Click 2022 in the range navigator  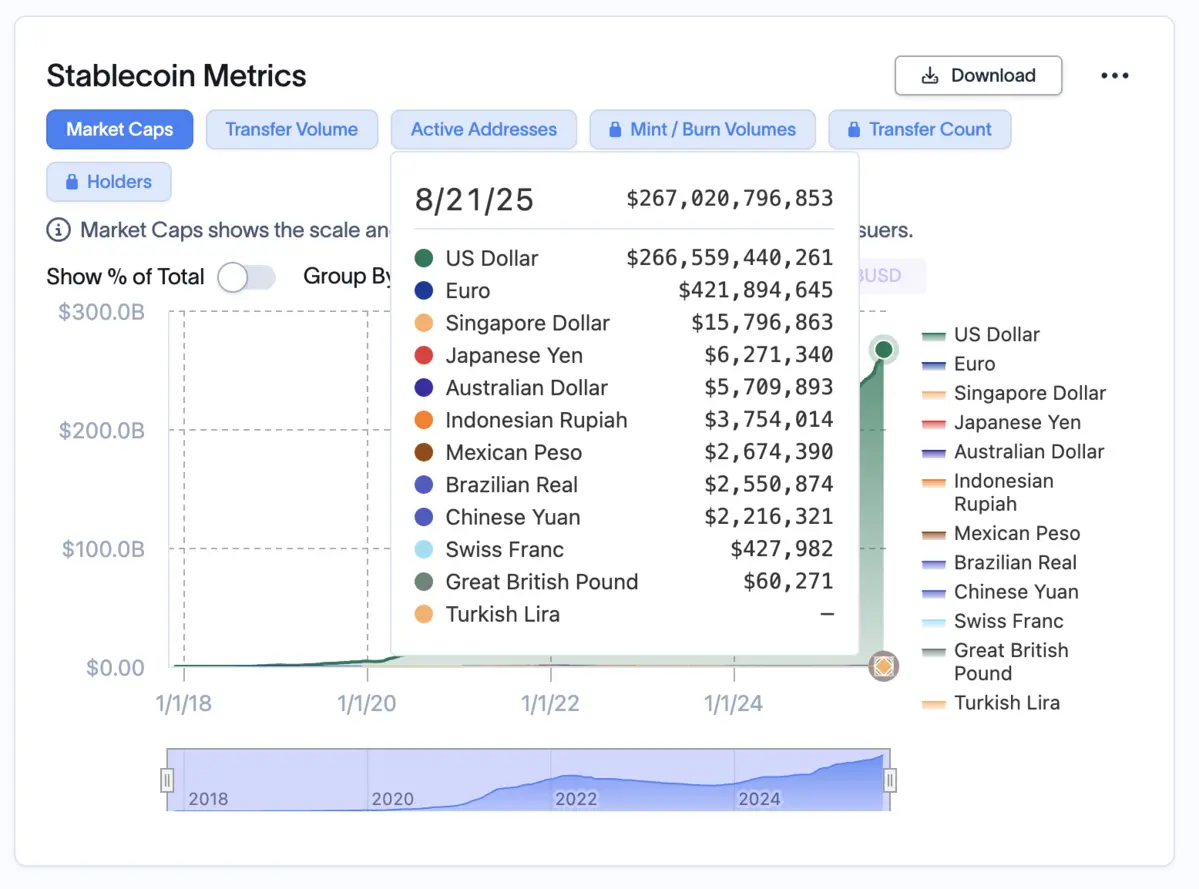click(576, 799)
